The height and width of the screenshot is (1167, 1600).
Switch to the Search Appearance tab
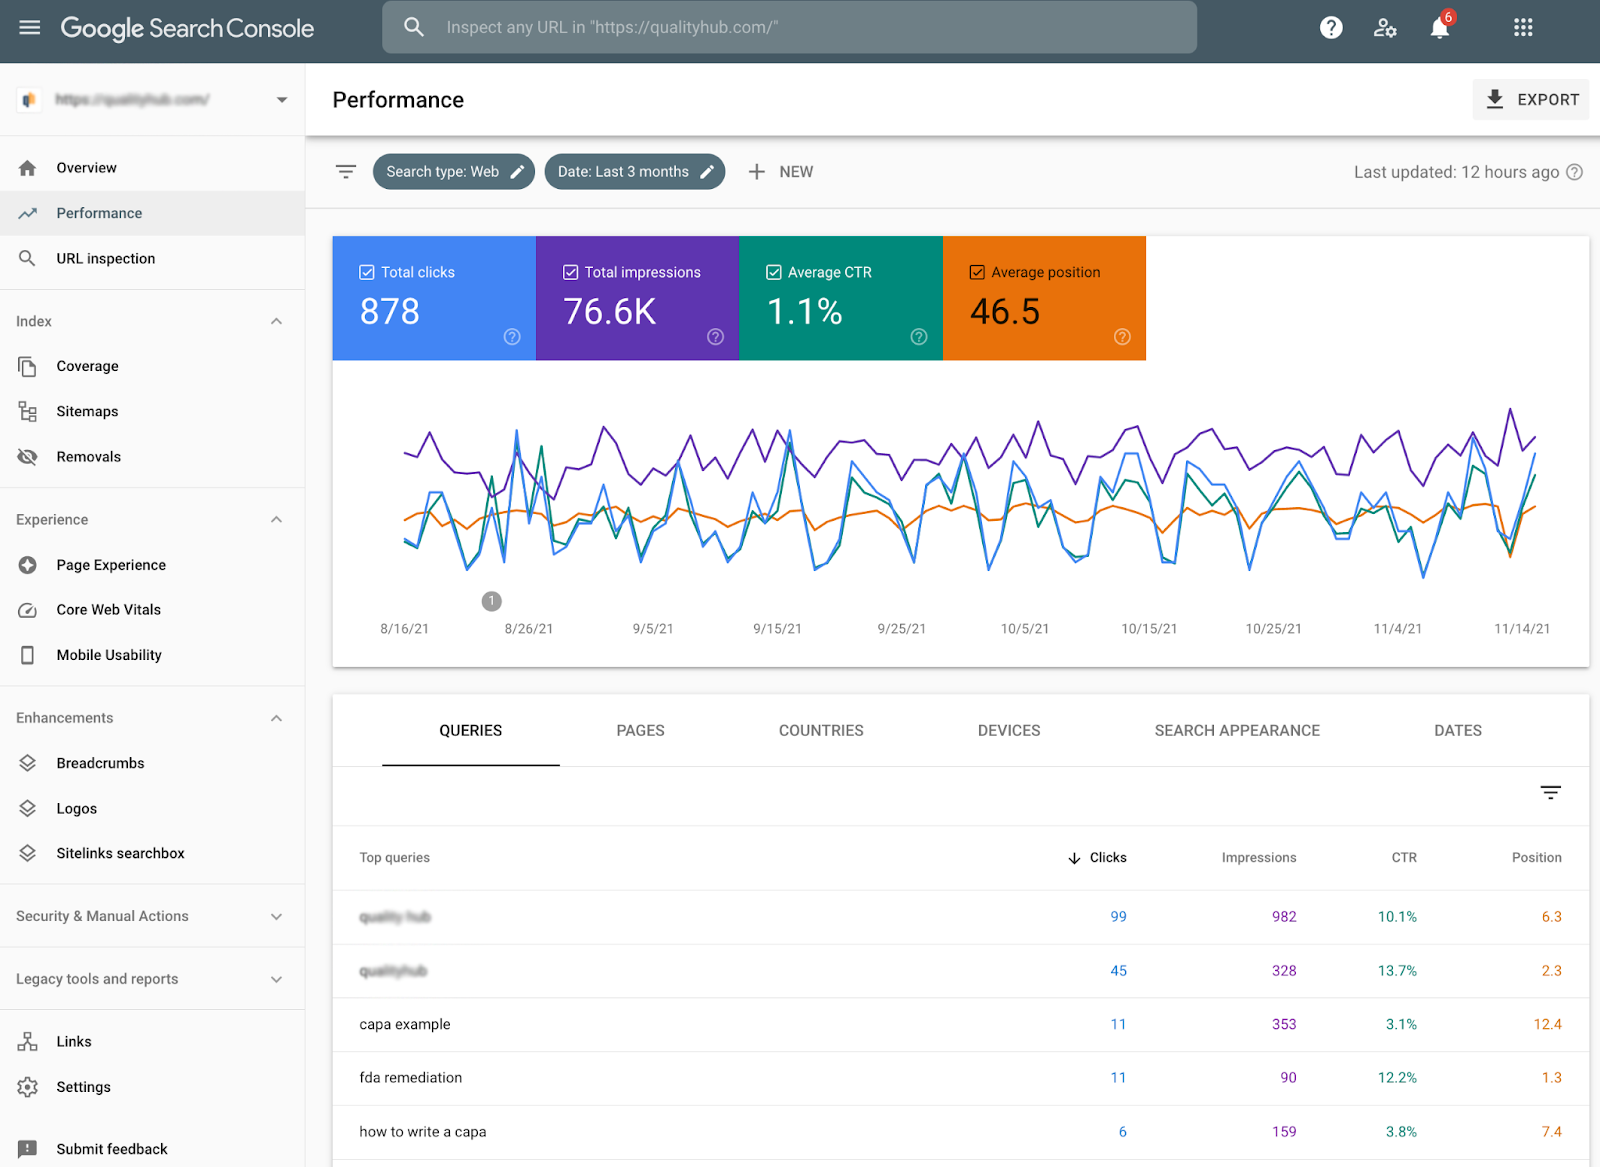click(x=1237, y=731)
